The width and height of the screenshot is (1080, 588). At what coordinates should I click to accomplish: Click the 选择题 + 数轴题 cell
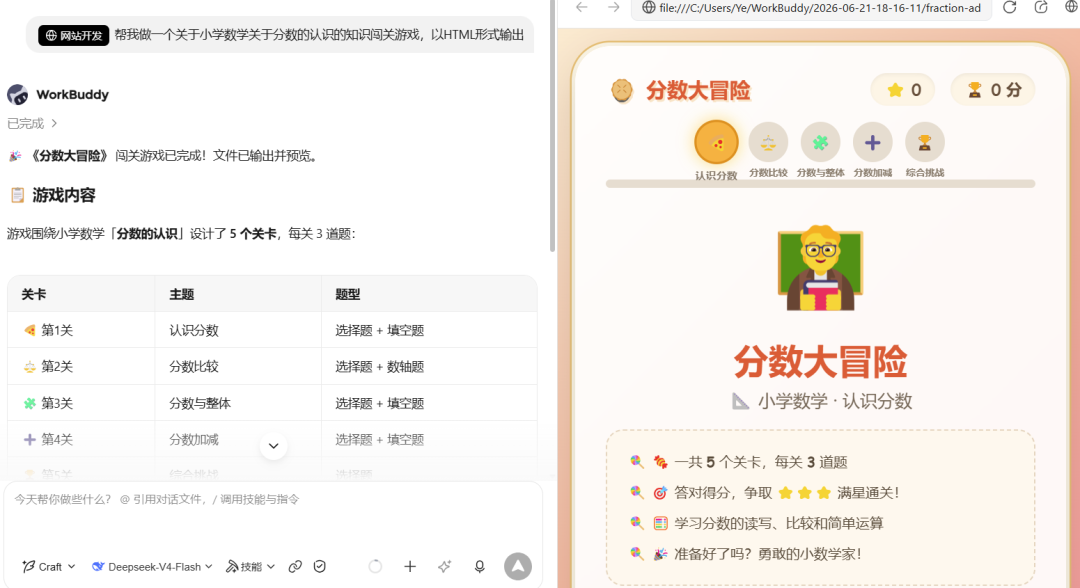coord(429,366)
